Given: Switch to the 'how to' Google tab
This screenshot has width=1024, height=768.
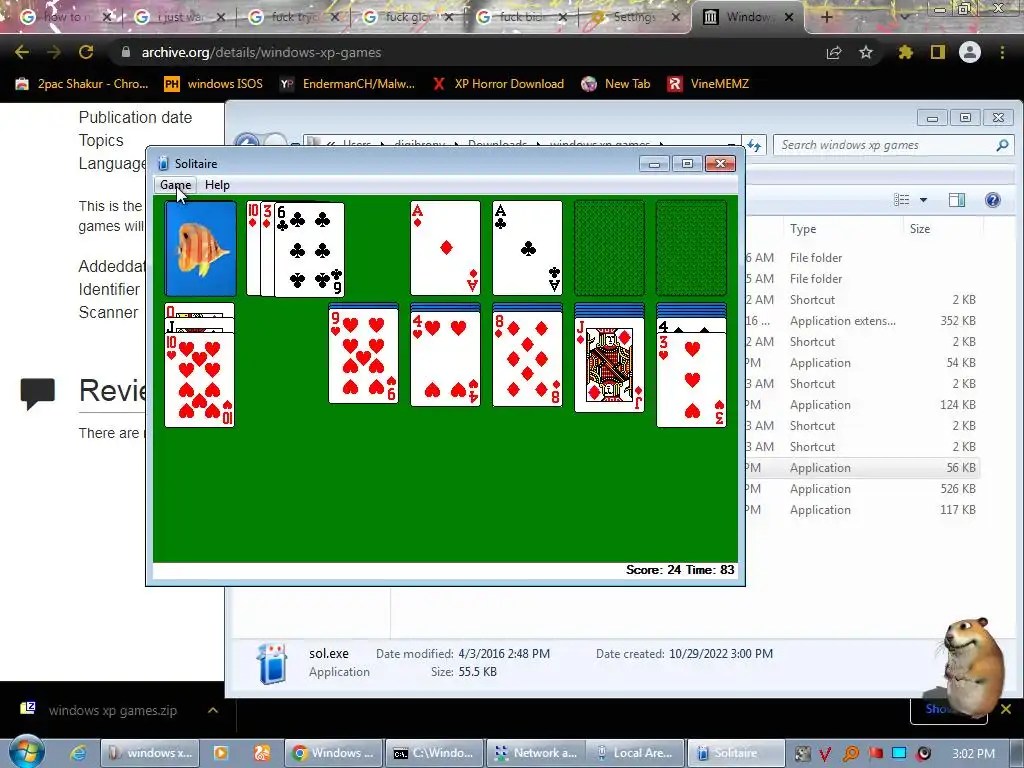Looking at the screenshot, I should point(63,17).
